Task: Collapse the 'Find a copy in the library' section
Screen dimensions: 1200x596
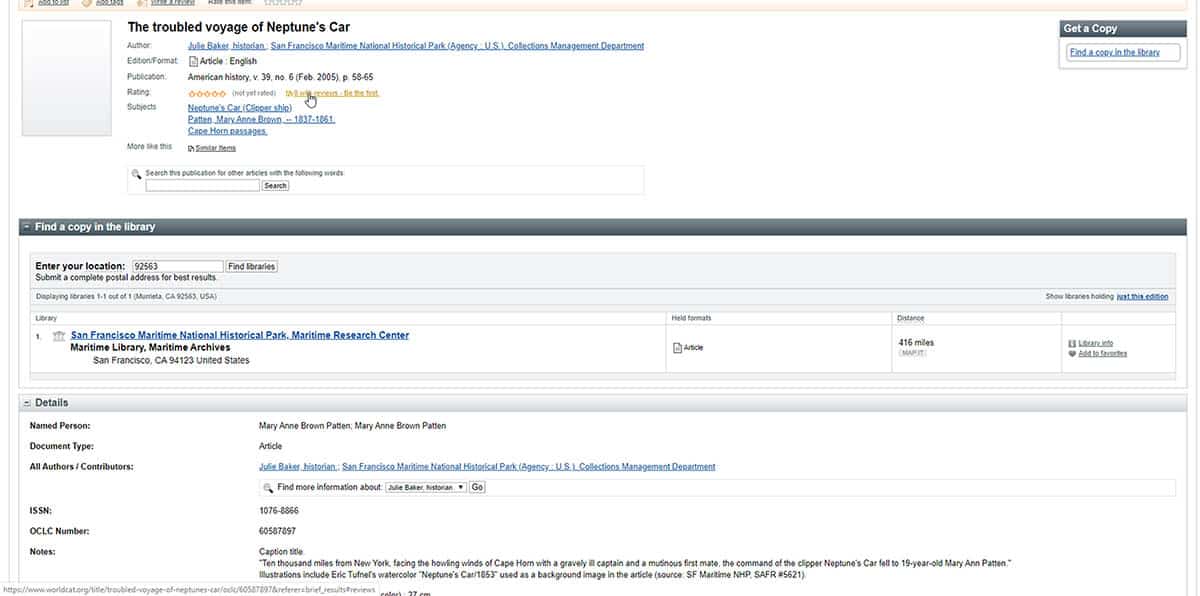Action: pyautogui.click(x=27, y=227)
